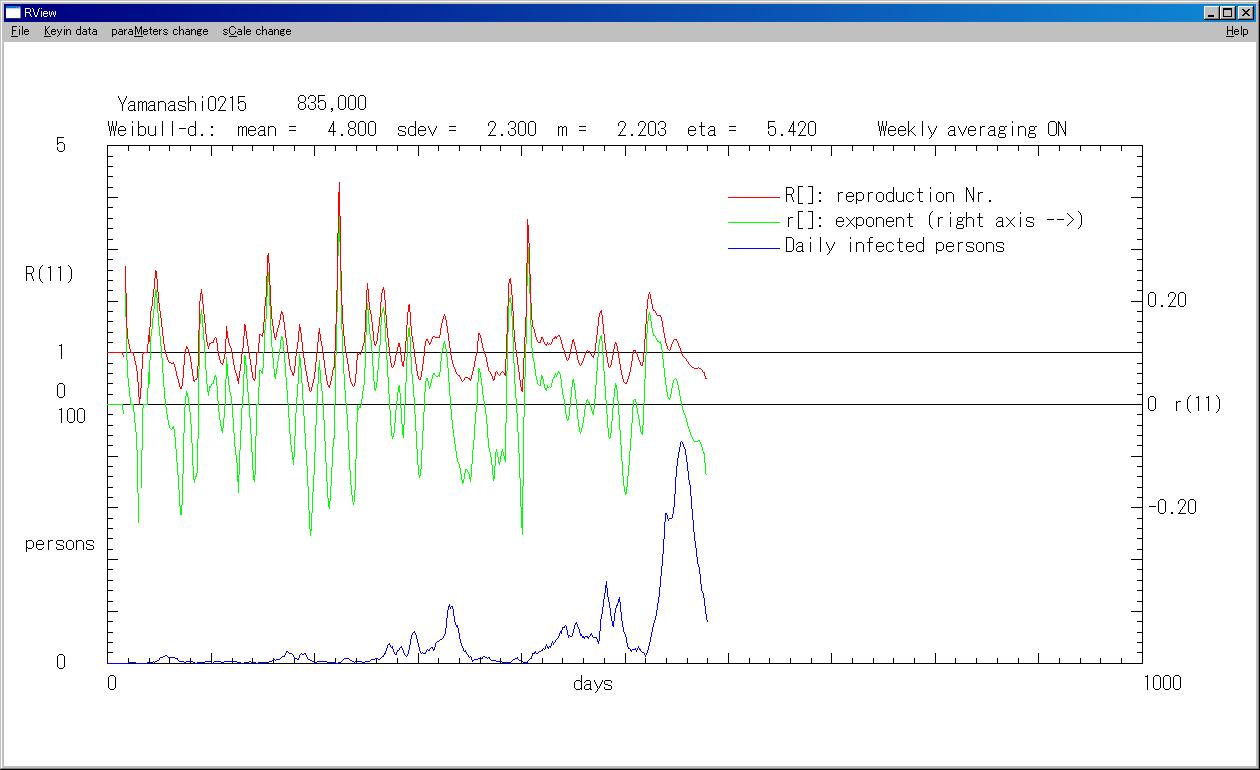Minimize the RView window
Screen dimensions: 1260x770
(x=1212, y=13)
